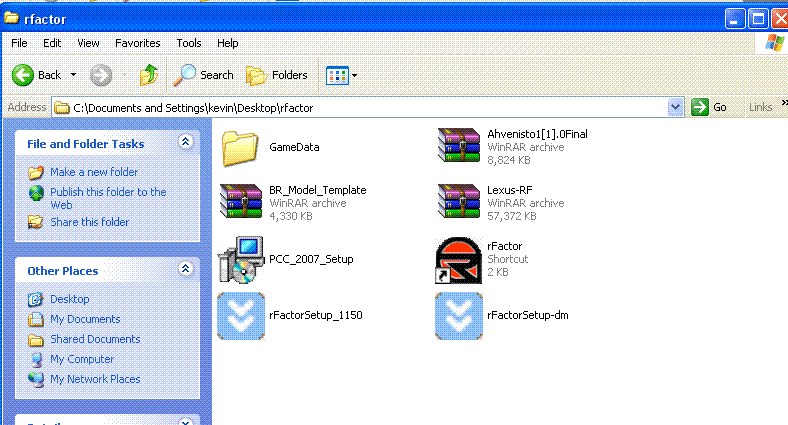
Task: Click the GameData file name
Action: [x=294, y=147]
